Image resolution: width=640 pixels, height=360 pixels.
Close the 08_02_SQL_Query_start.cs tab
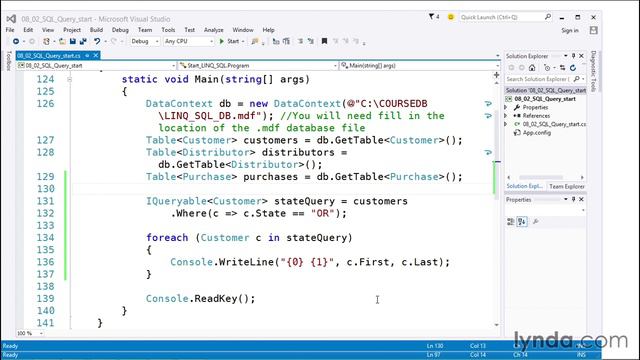pyautogui.click(x=96, y=56)
